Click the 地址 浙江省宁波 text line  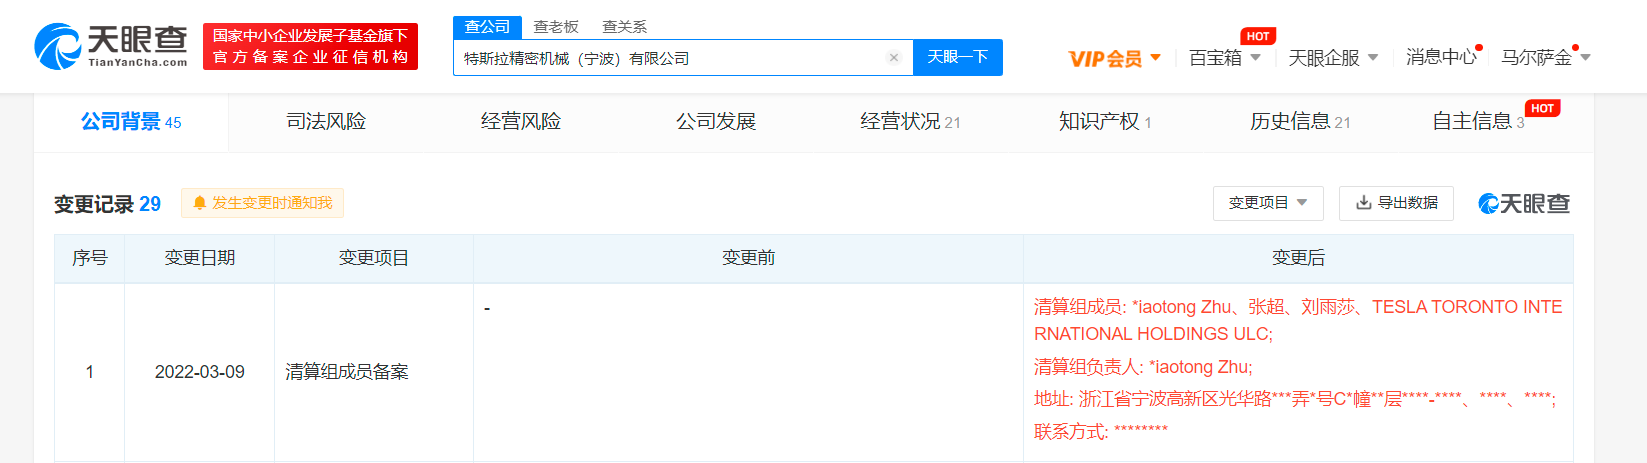pyautogui.click(x=1295, y=399)
